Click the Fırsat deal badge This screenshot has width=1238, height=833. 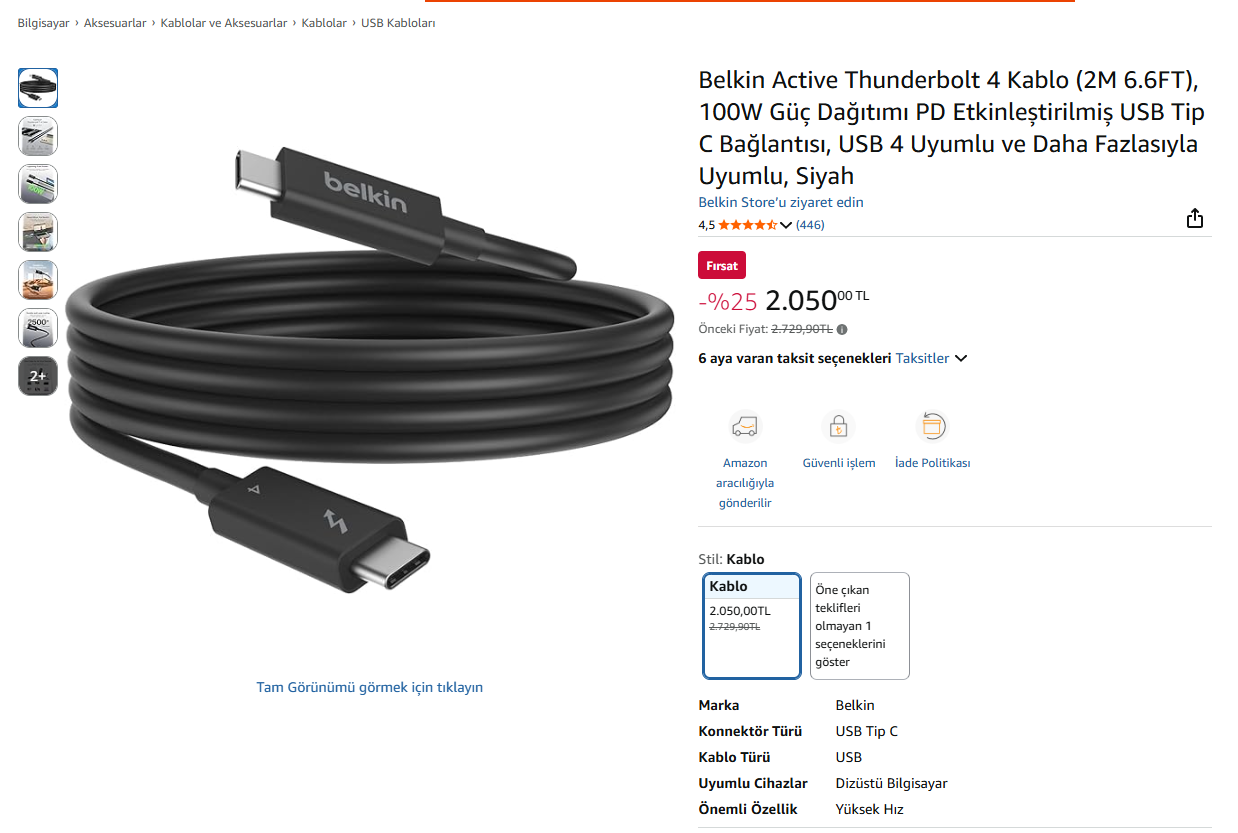pyautogui.click(x=722, y=266)
